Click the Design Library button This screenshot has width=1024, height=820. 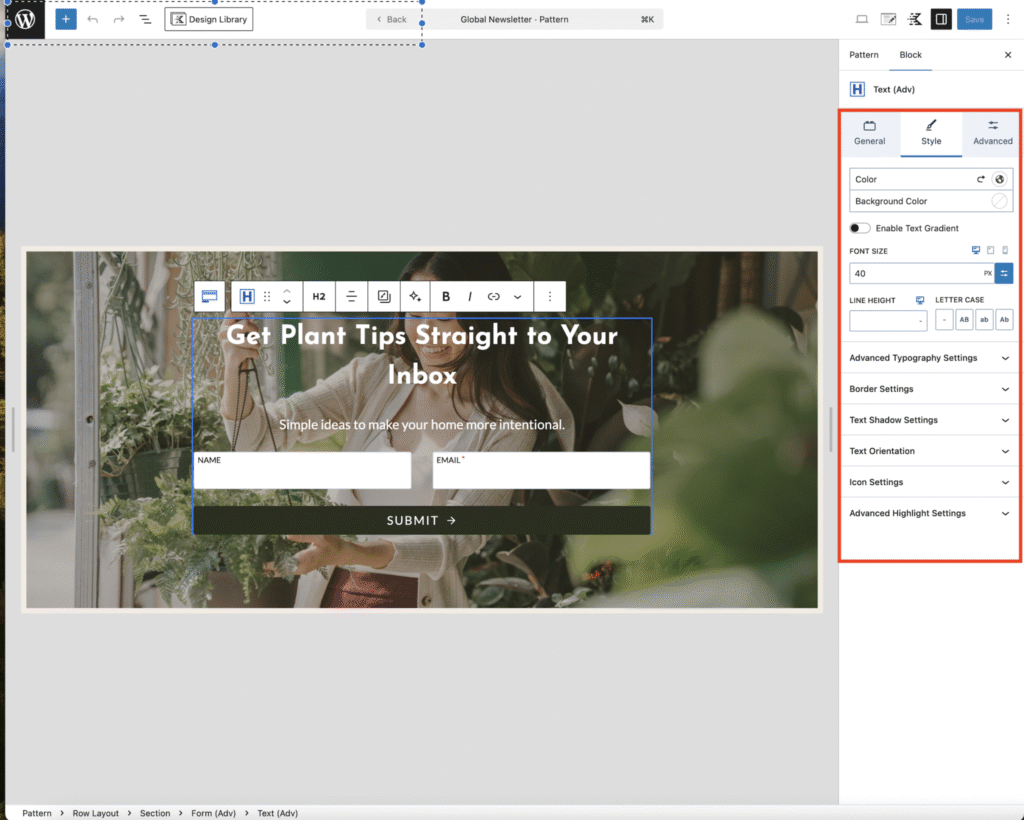209,19
